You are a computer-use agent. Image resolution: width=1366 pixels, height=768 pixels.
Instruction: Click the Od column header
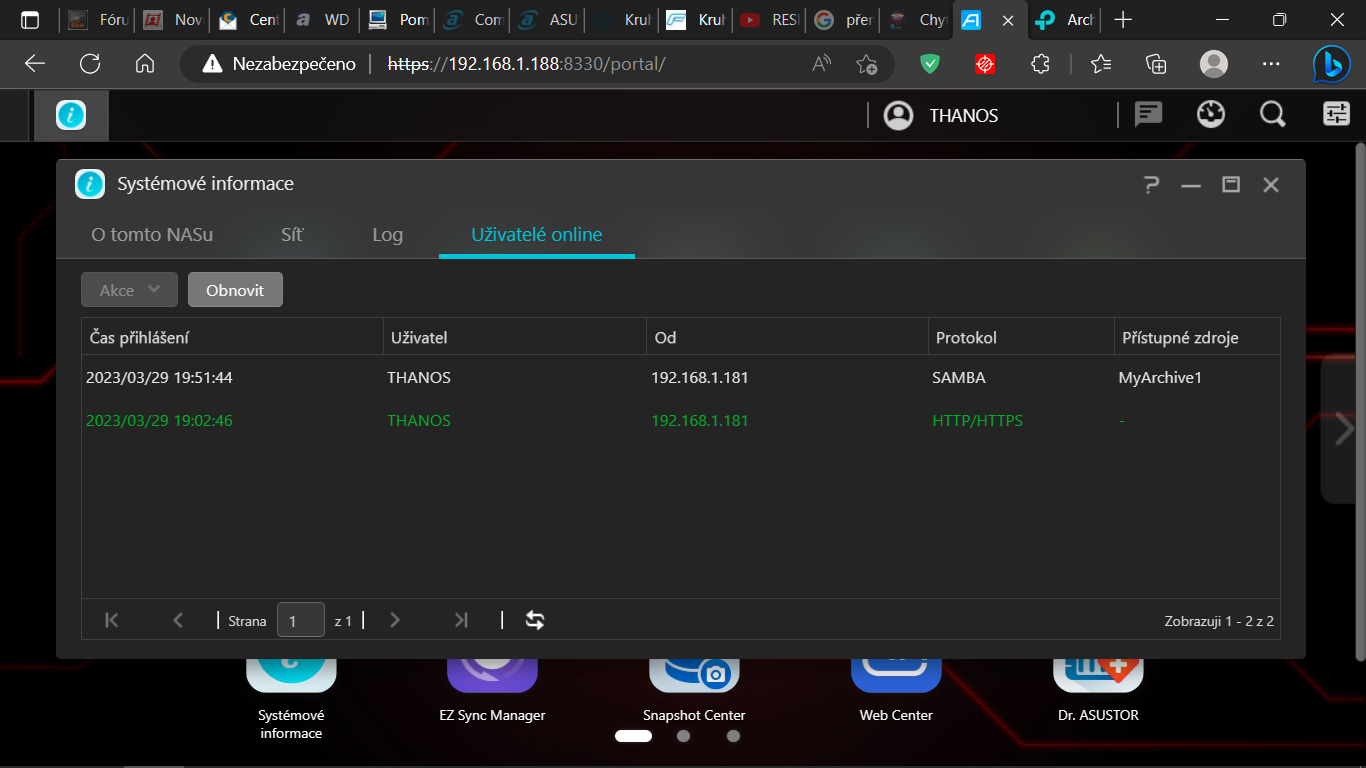(x=787, y=337)
